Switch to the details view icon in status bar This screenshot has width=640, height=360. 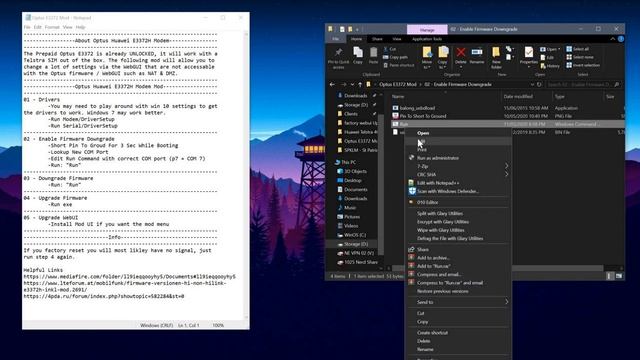[x=610, y=276]
